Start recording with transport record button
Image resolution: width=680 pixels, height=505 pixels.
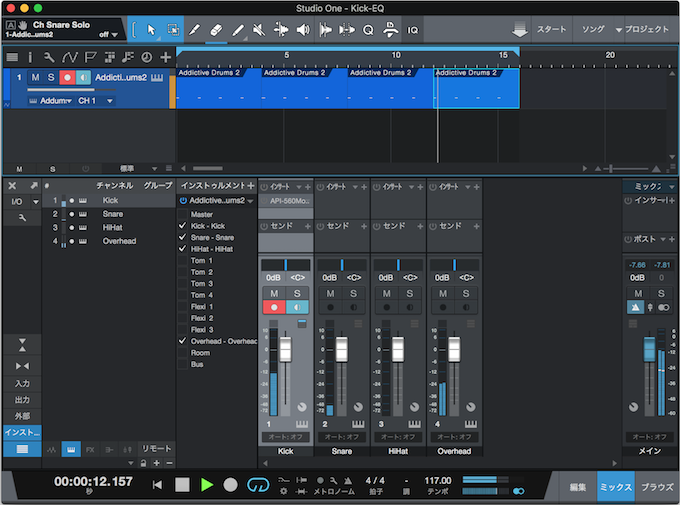tap(230, 485)
